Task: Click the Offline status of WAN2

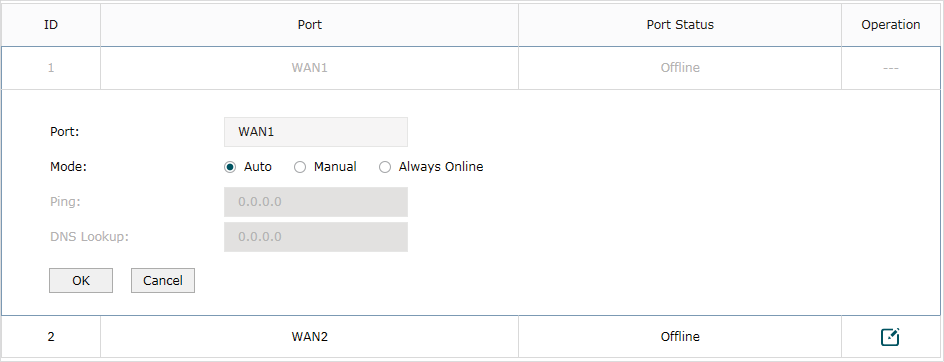Action: (680, 337)
